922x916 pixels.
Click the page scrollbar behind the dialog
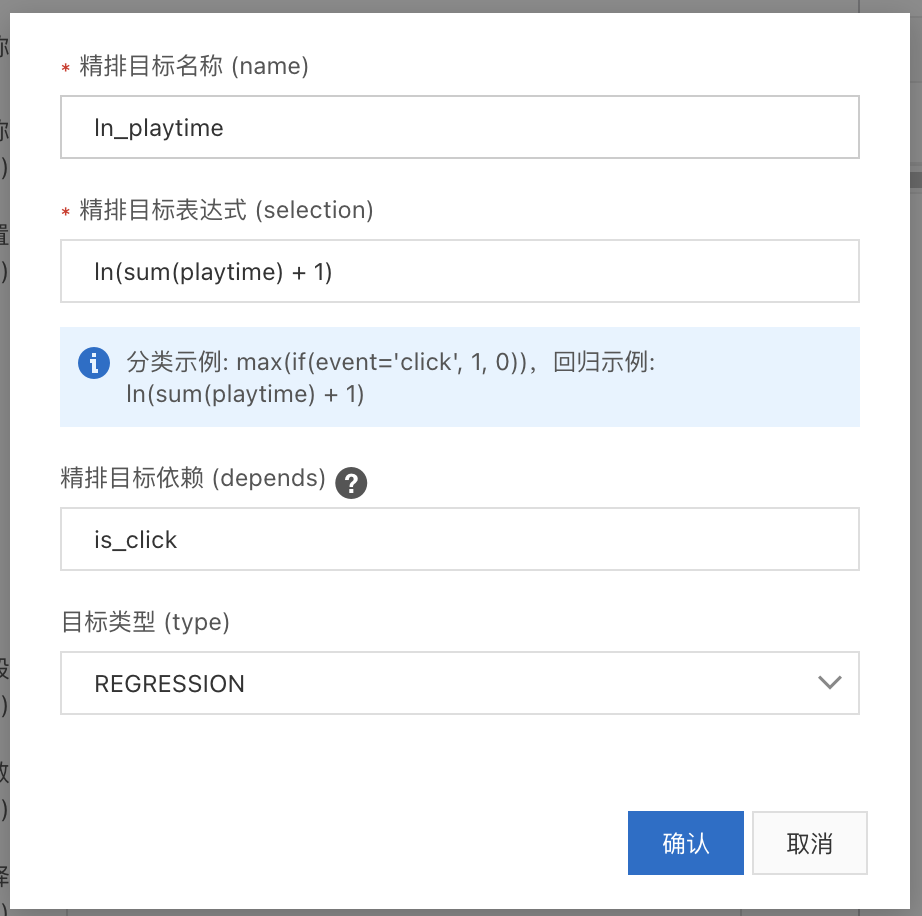915,178
